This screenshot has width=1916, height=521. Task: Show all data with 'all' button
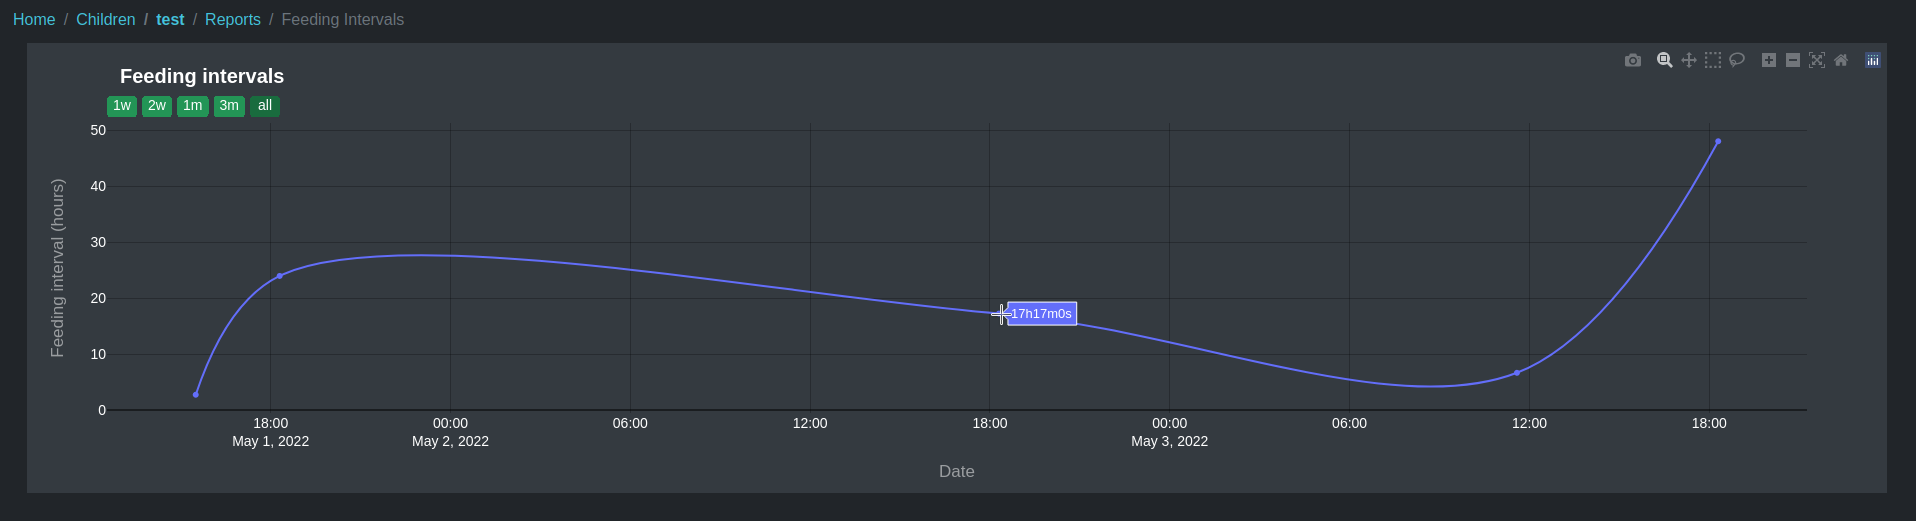coord(265,106)
